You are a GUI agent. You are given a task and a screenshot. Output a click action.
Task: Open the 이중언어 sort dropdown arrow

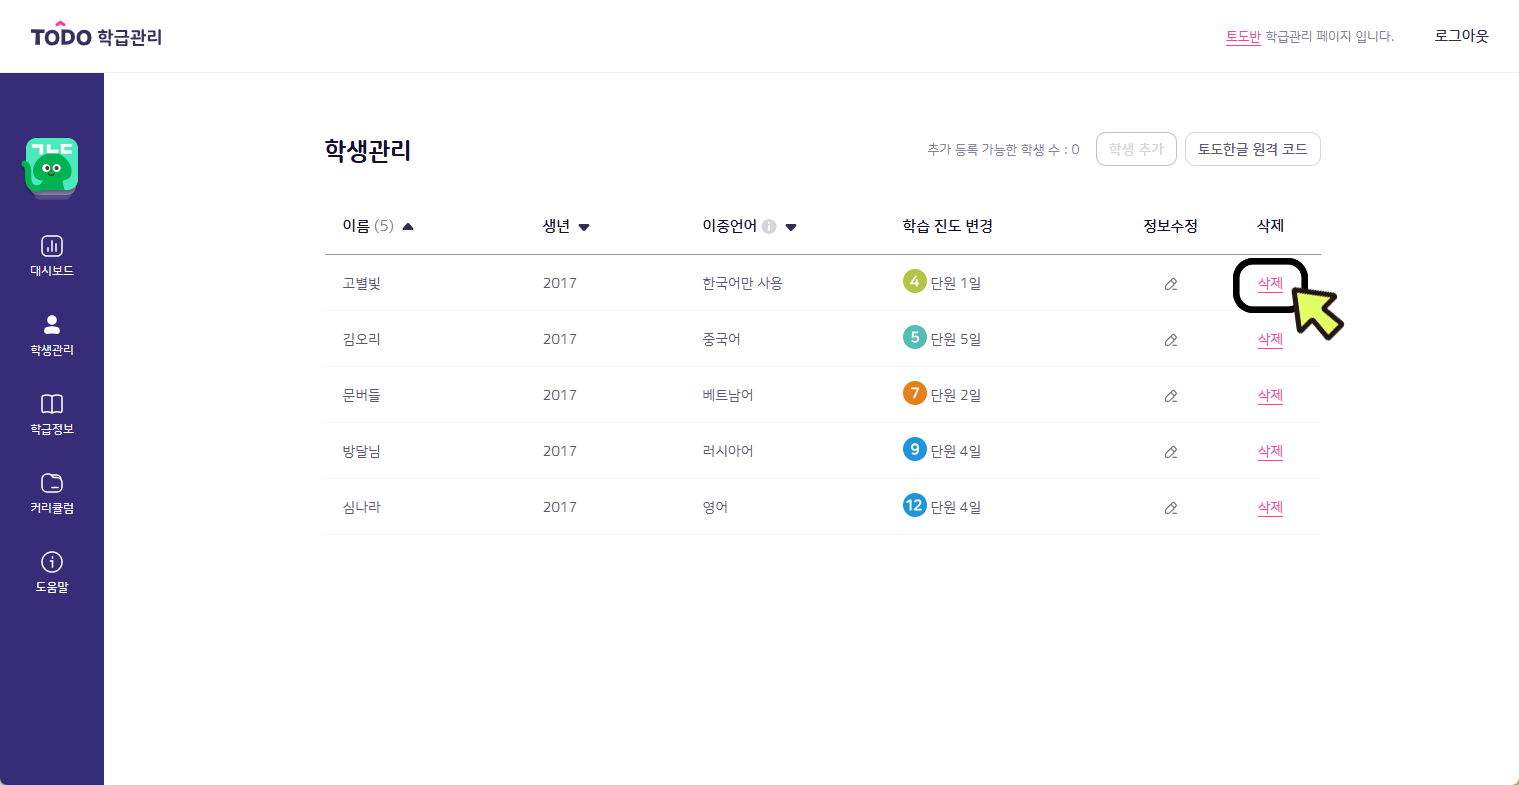[791, 227]
